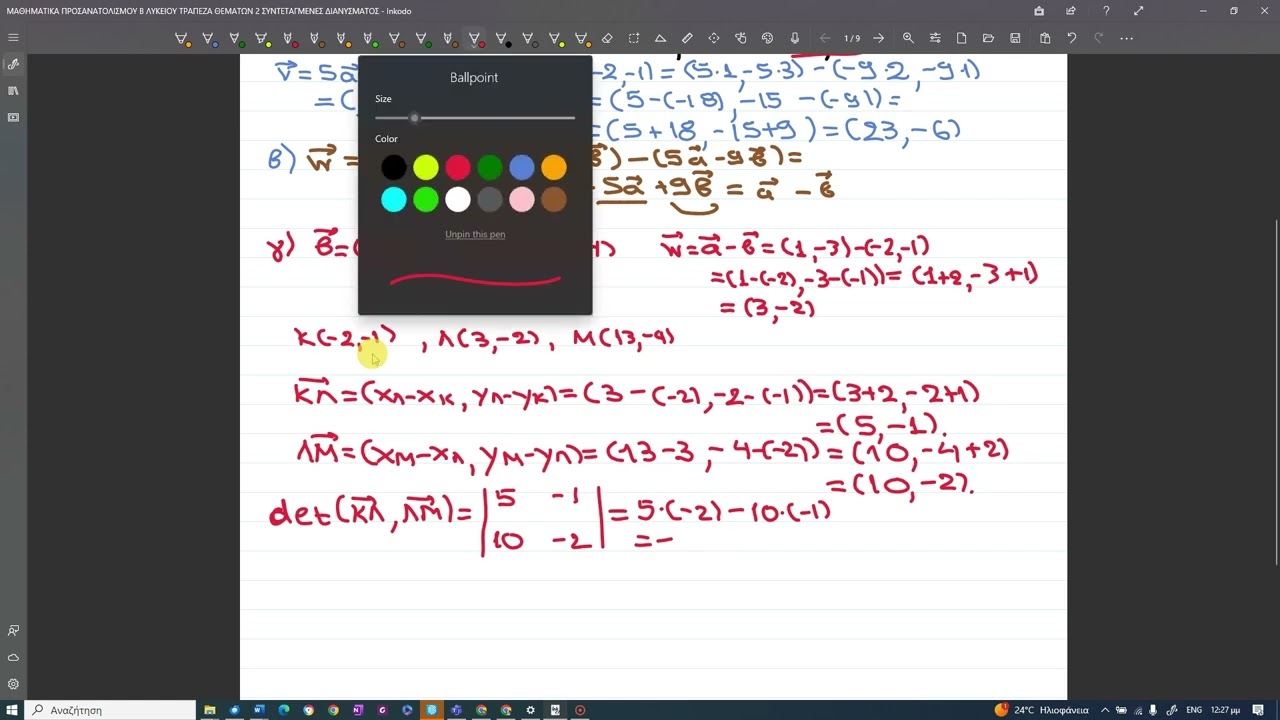Open the zoom magnifier tool
This screenshot has width=1280, height=720.
pyautogui.click(x=908, y=38)
